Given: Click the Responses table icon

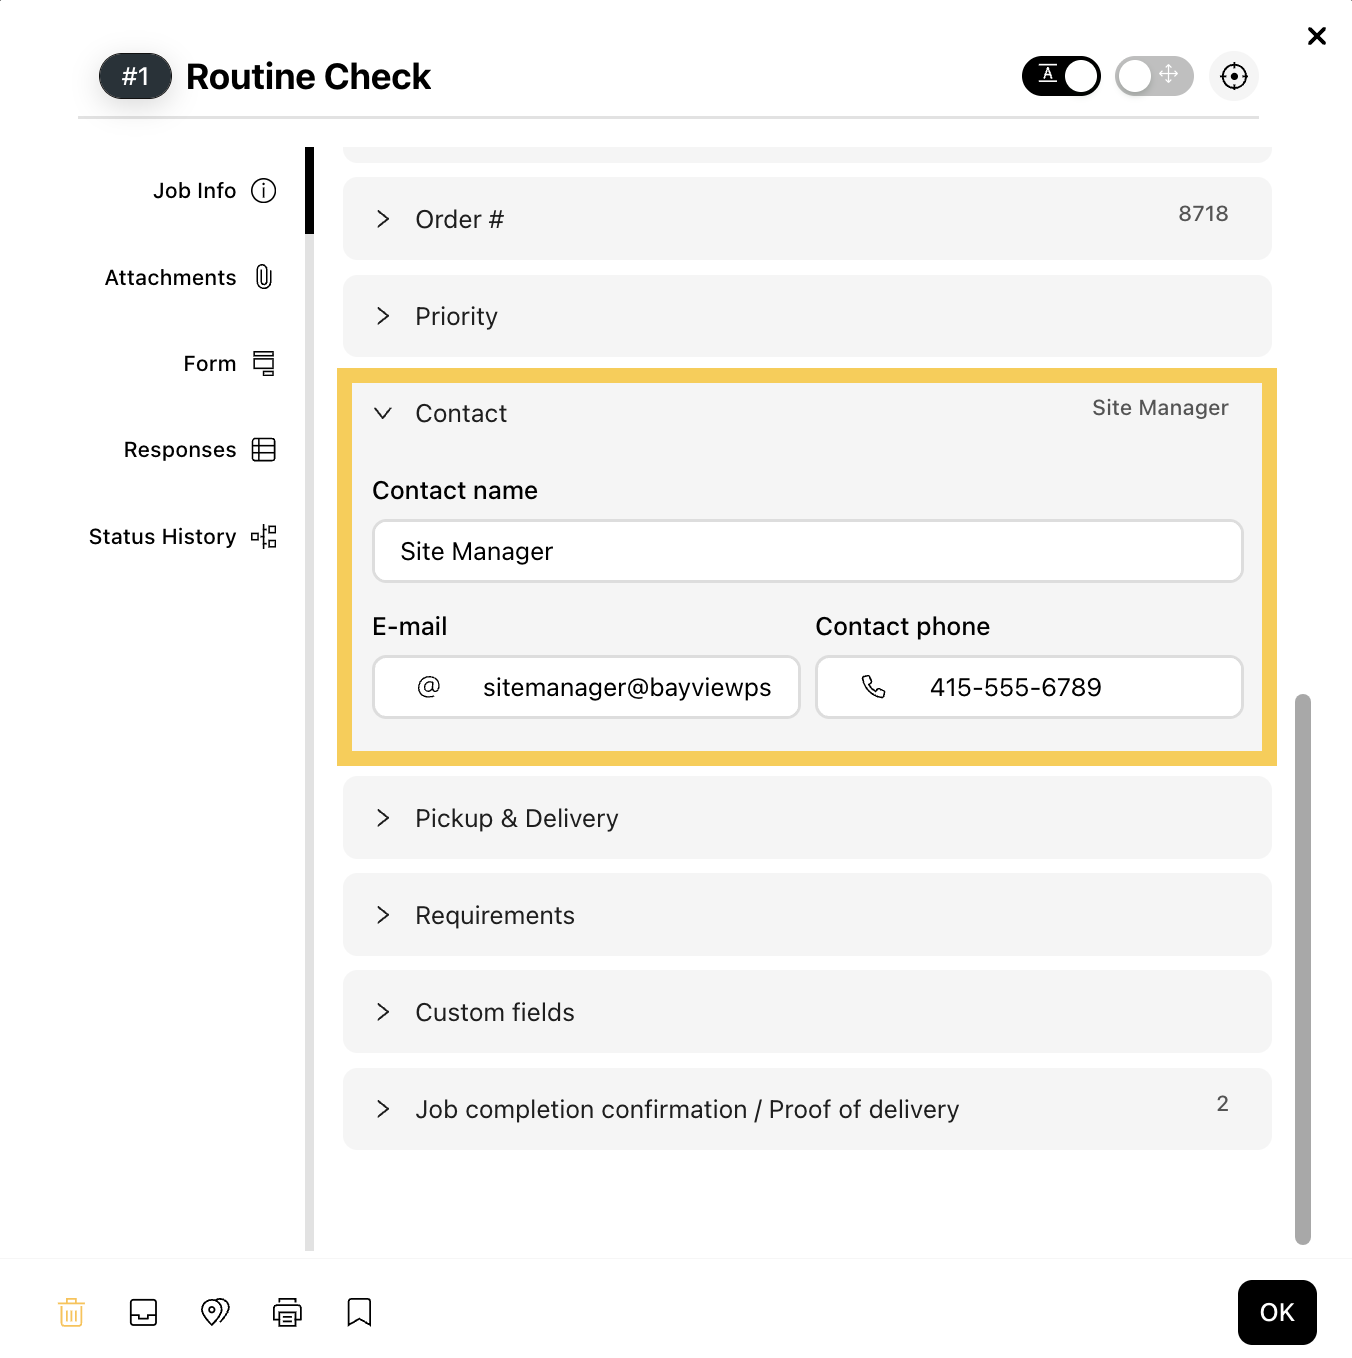Looking at the screenshot, I should tap(264, 450).
